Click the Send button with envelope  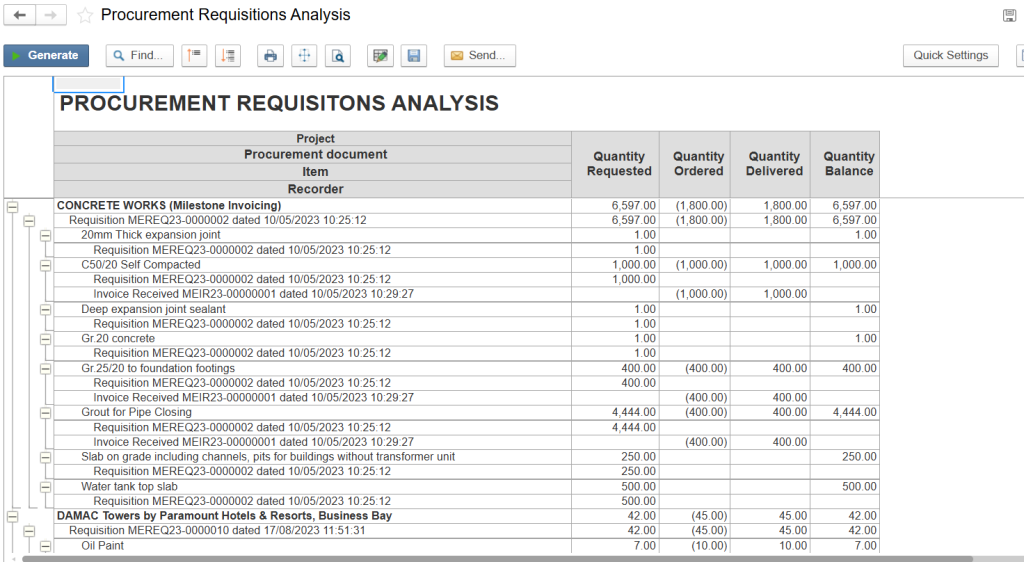click(480, 56)
